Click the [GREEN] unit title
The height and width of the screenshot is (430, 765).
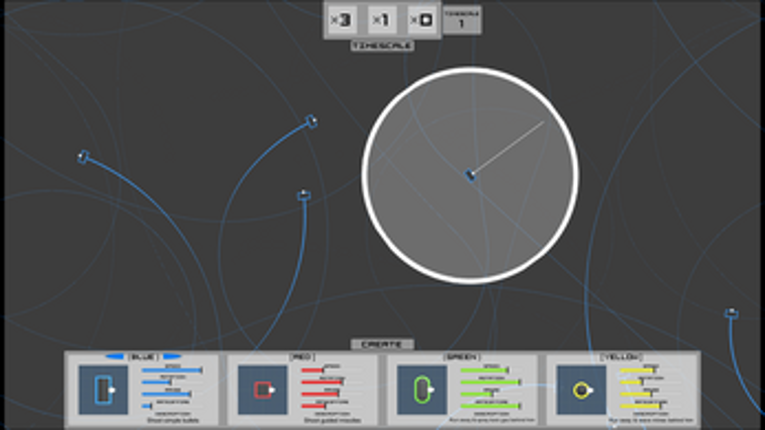click(x=462, y=357)
